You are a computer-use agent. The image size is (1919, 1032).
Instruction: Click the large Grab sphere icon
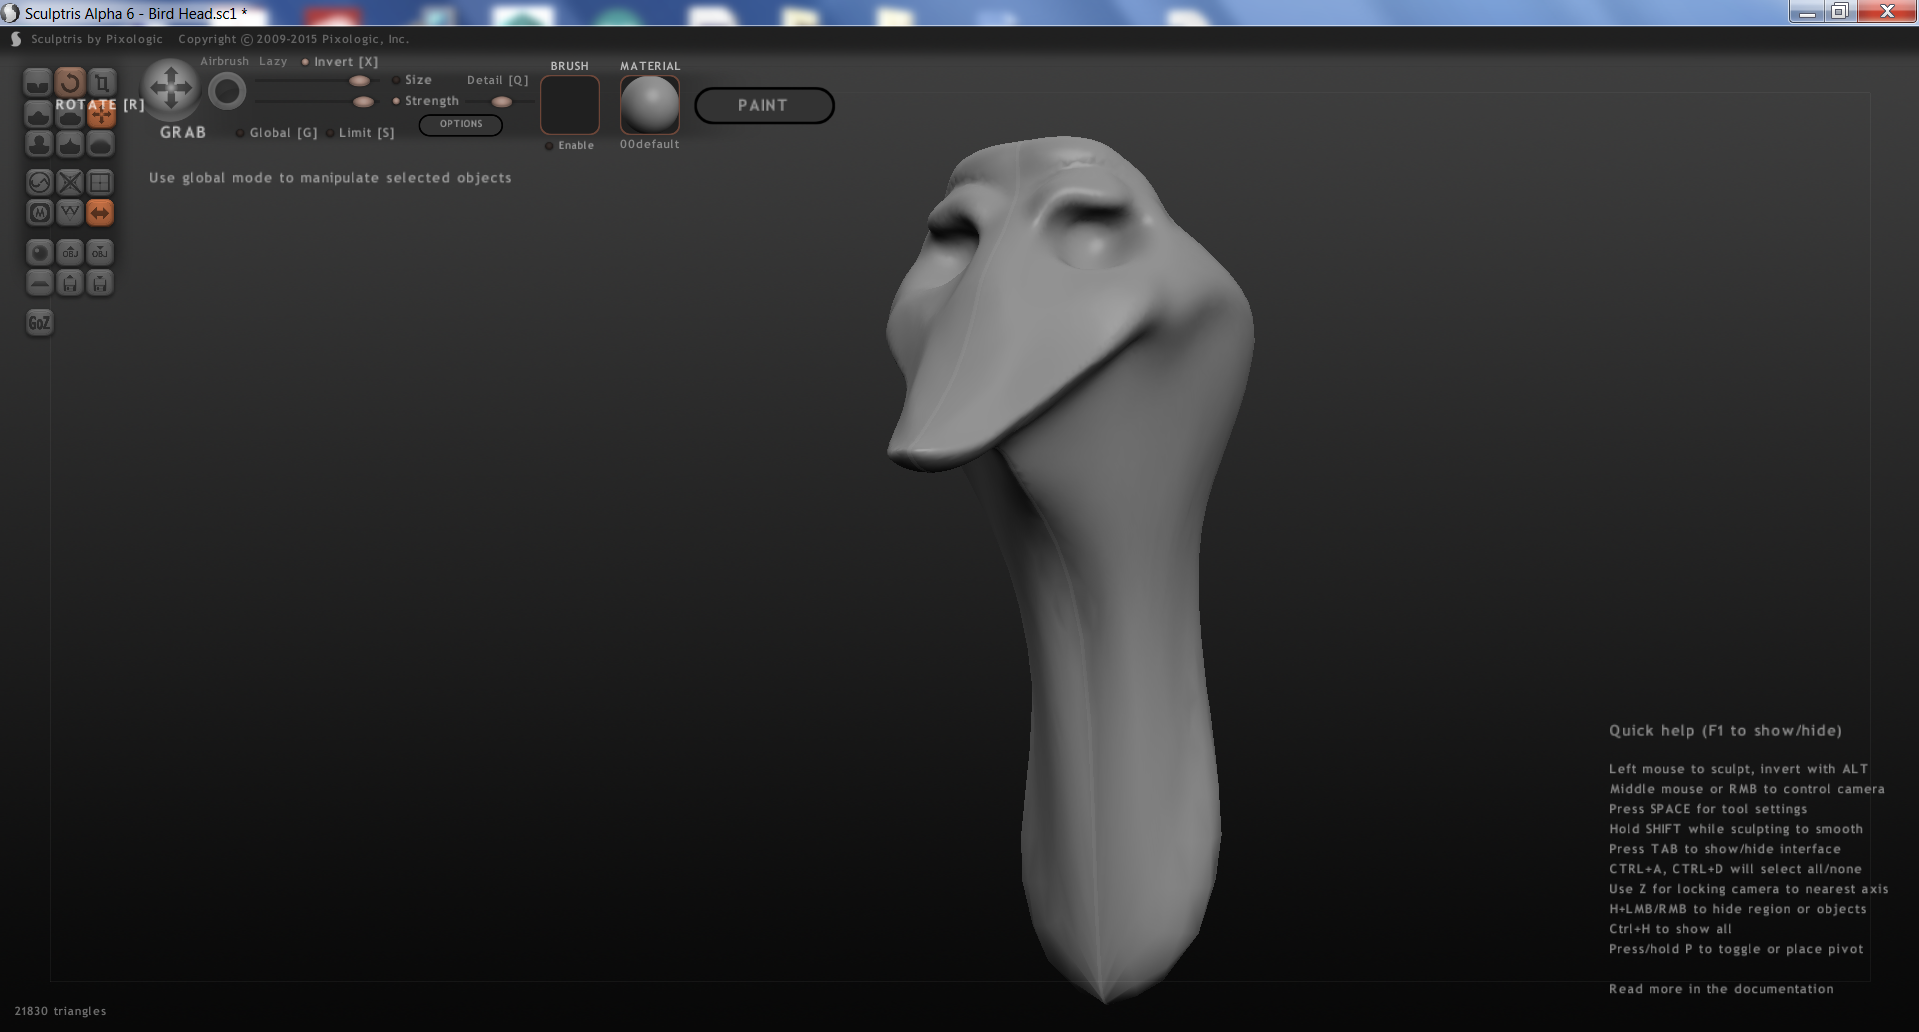[x=171, y=89]
